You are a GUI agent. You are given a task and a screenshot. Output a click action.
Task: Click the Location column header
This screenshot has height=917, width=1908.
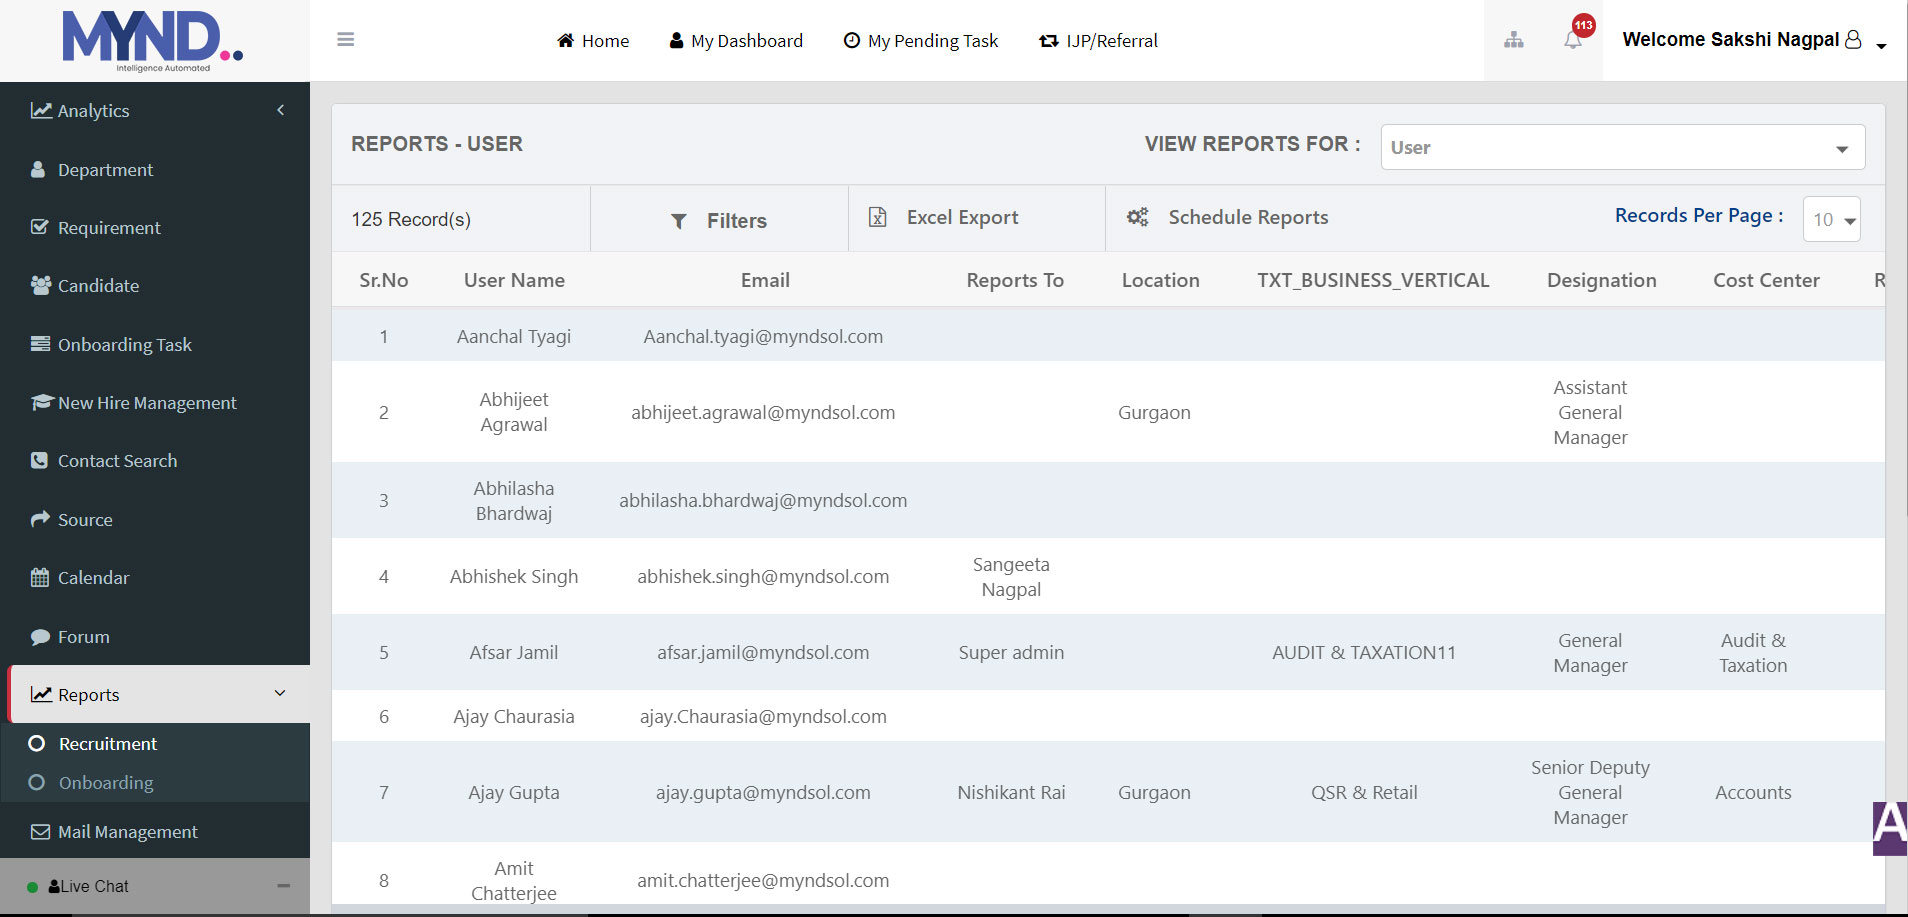1160,280
